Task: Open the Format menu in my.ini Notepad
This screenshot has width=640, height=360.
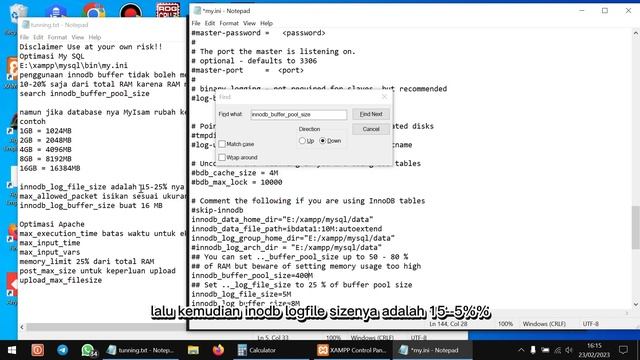Action: (229, 23)
